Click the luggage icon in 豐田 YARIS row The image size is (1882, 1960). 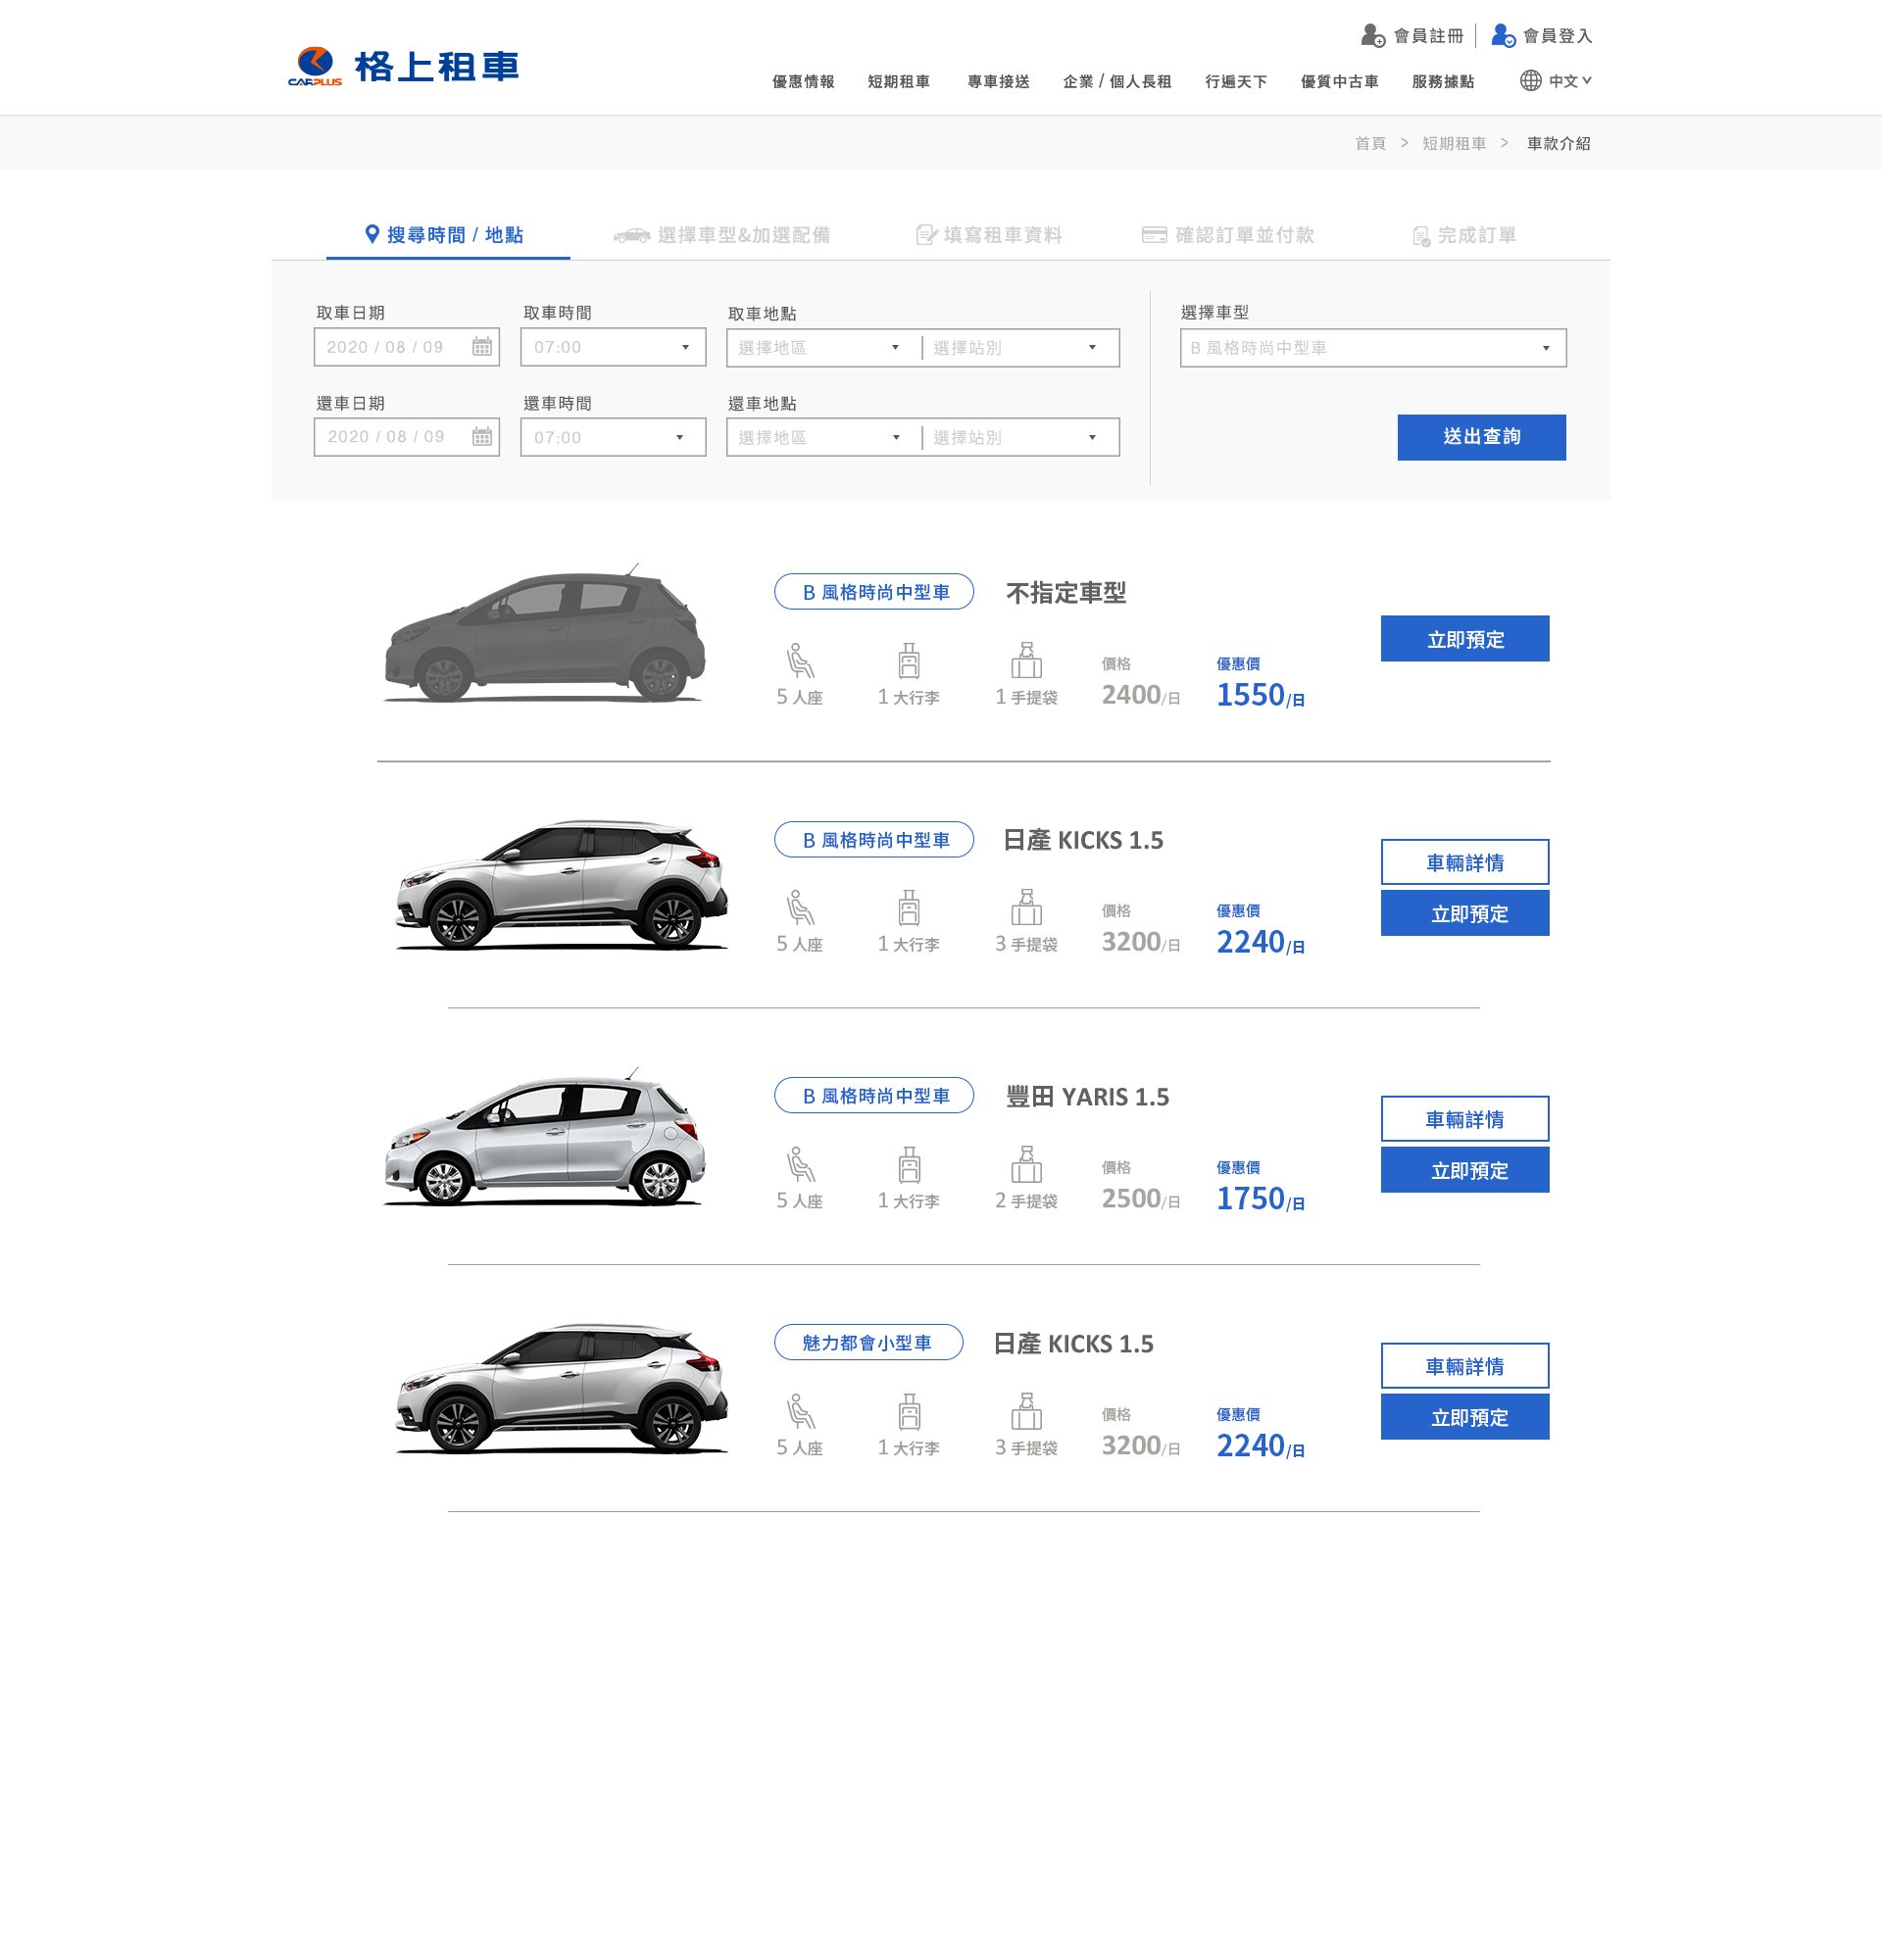(909, 1165)
